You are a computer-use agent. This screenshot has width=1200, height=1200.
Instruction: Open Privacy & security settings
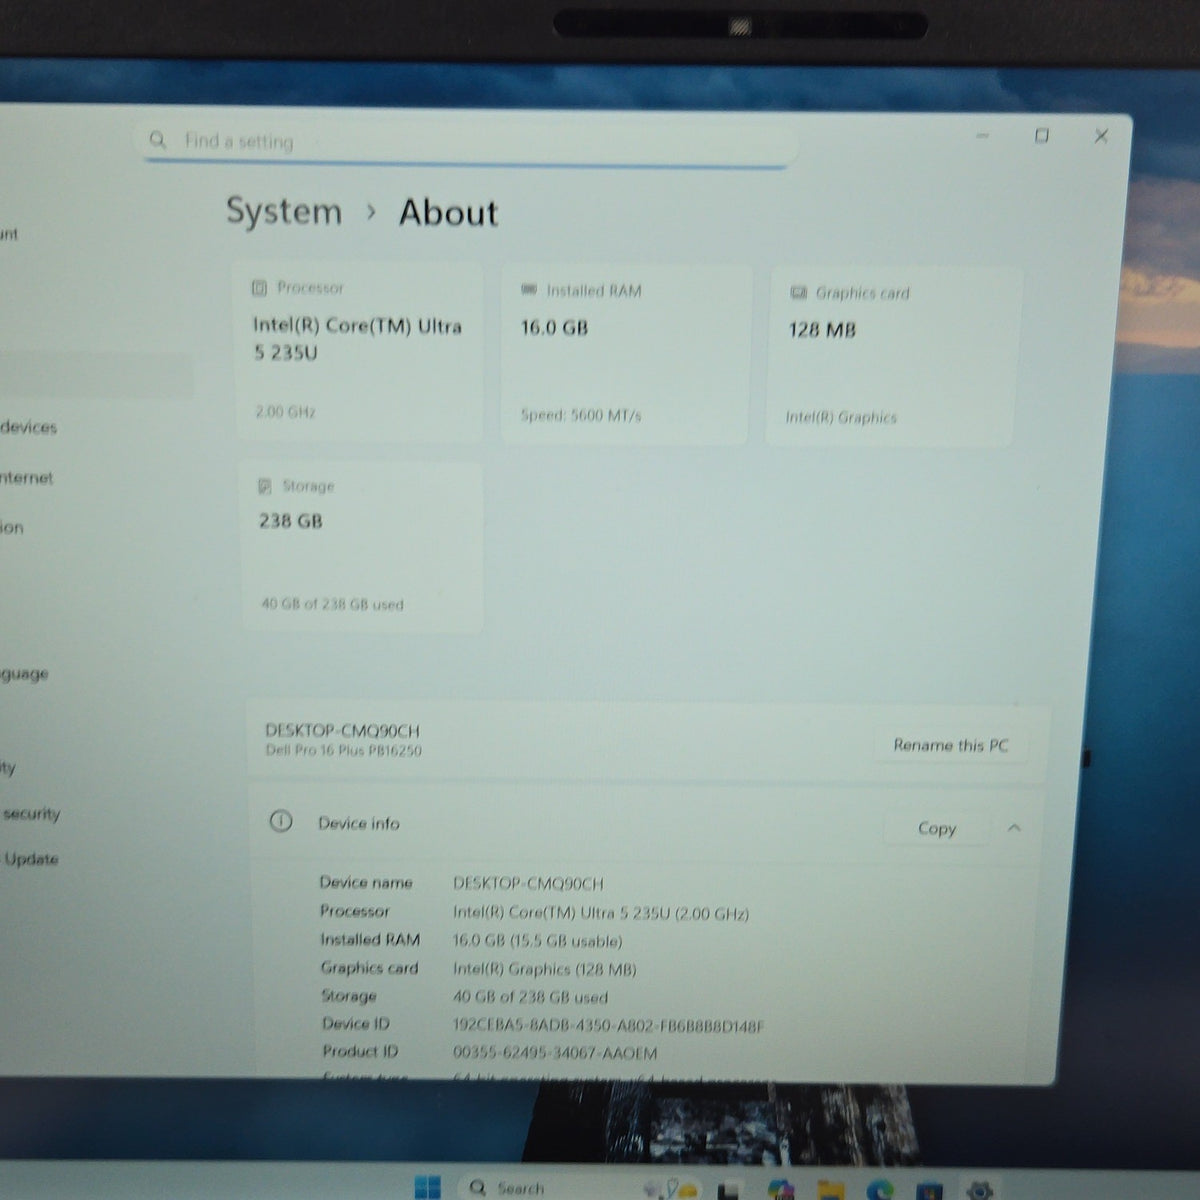coord(31,814)
